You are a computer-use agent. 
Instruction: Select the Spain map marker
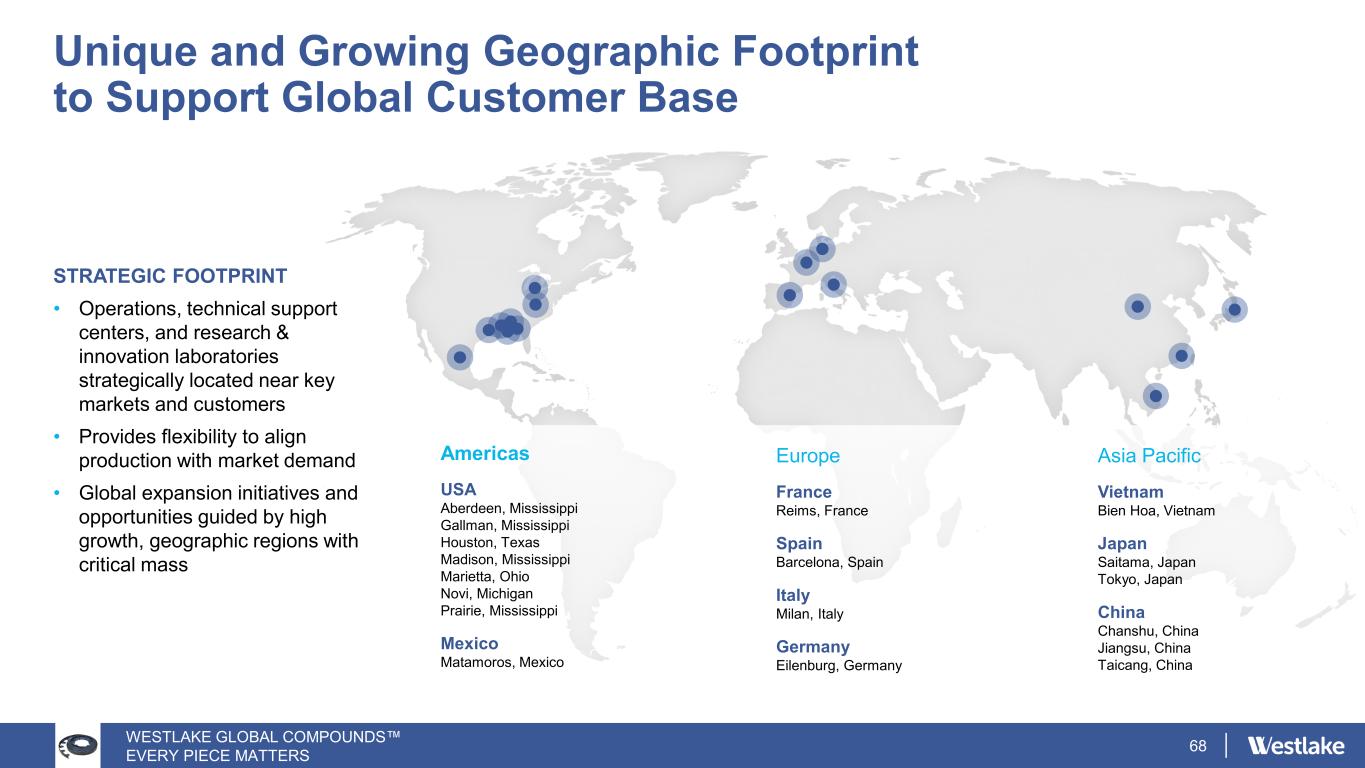[790, 295]
